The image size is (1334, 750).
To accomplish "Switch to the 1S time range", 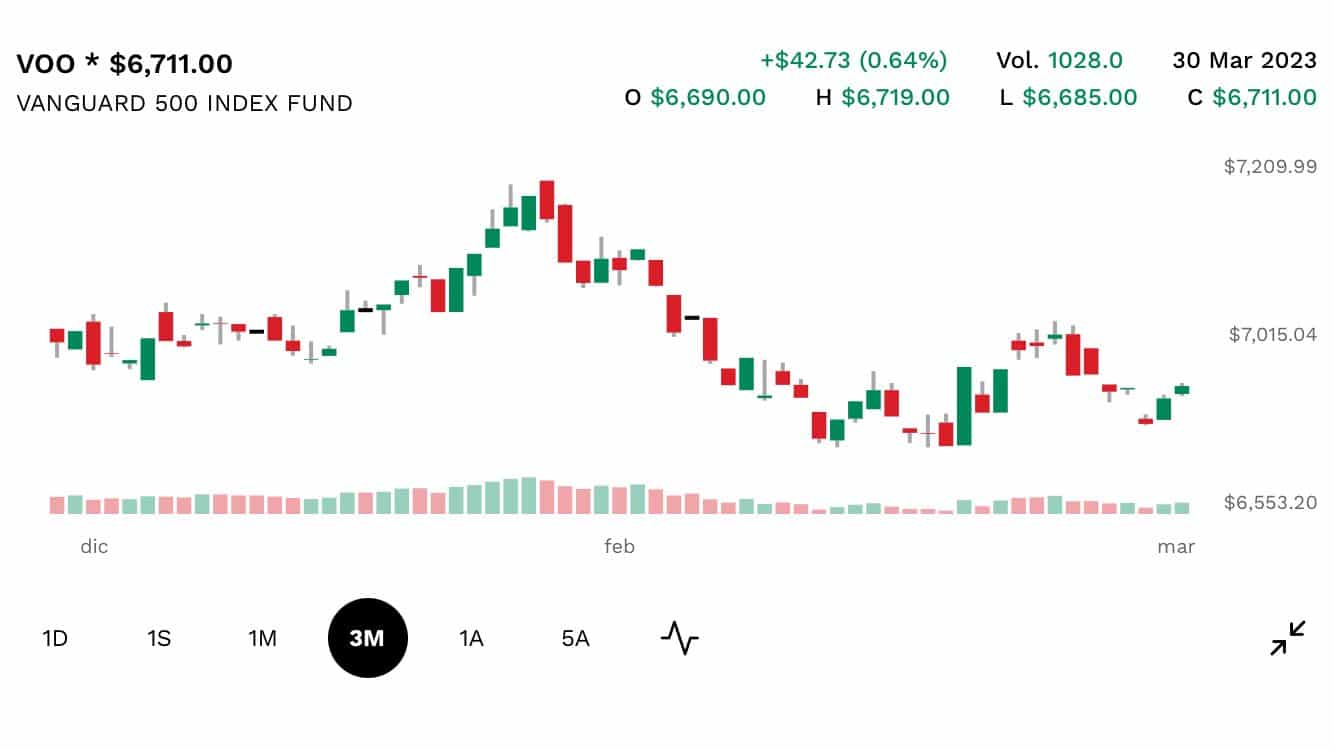I will pos(159,638).
